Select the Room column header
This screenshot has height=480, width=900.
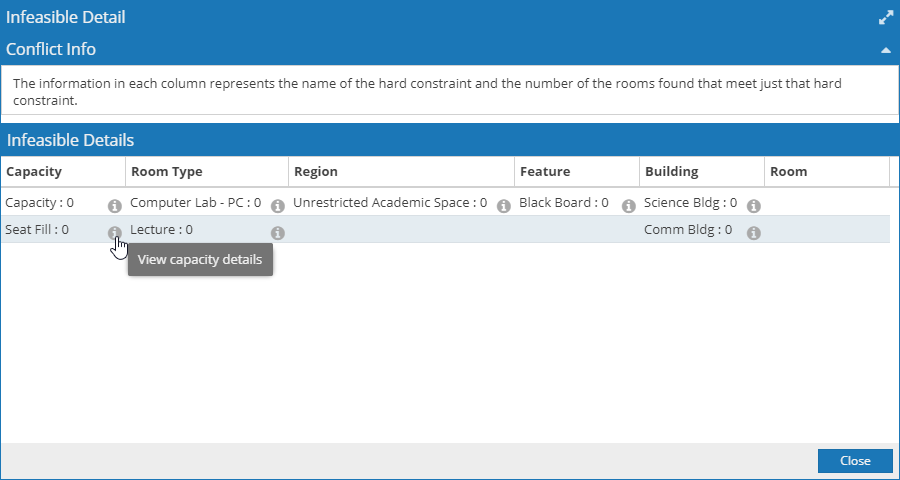click(x=827, y=172)
